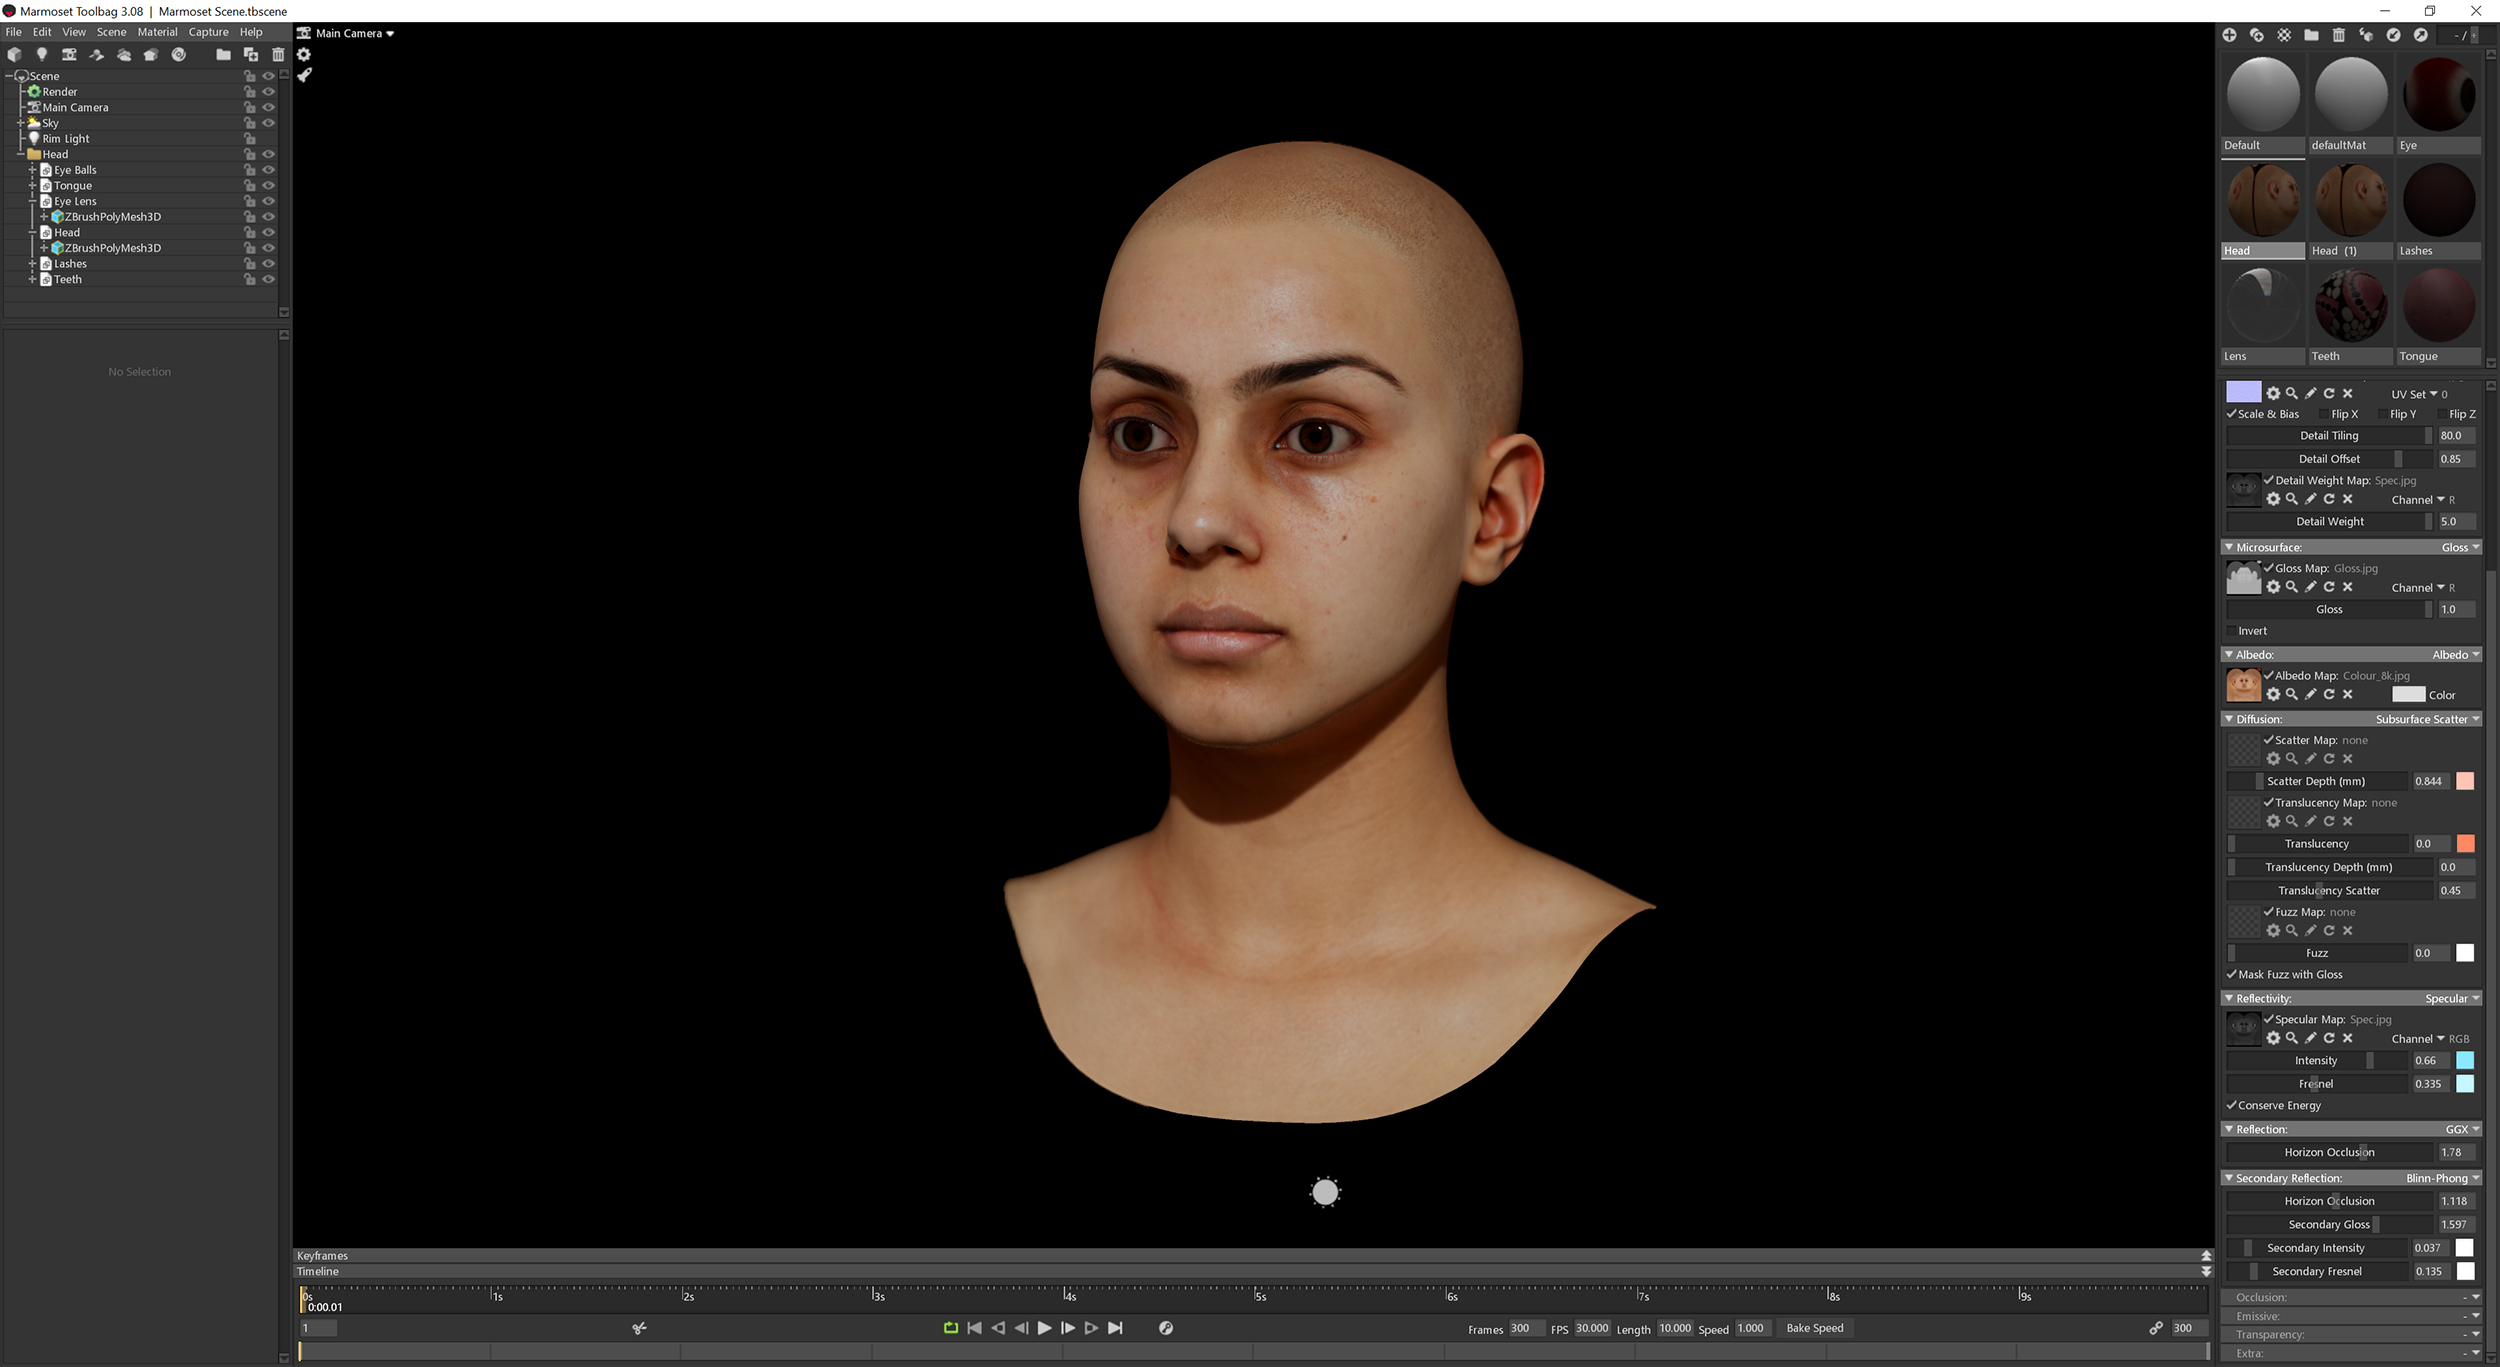Add a new light to the scene
Image resolution: width=2500 pixels, height=1367 pixels.
pos(42,55)
